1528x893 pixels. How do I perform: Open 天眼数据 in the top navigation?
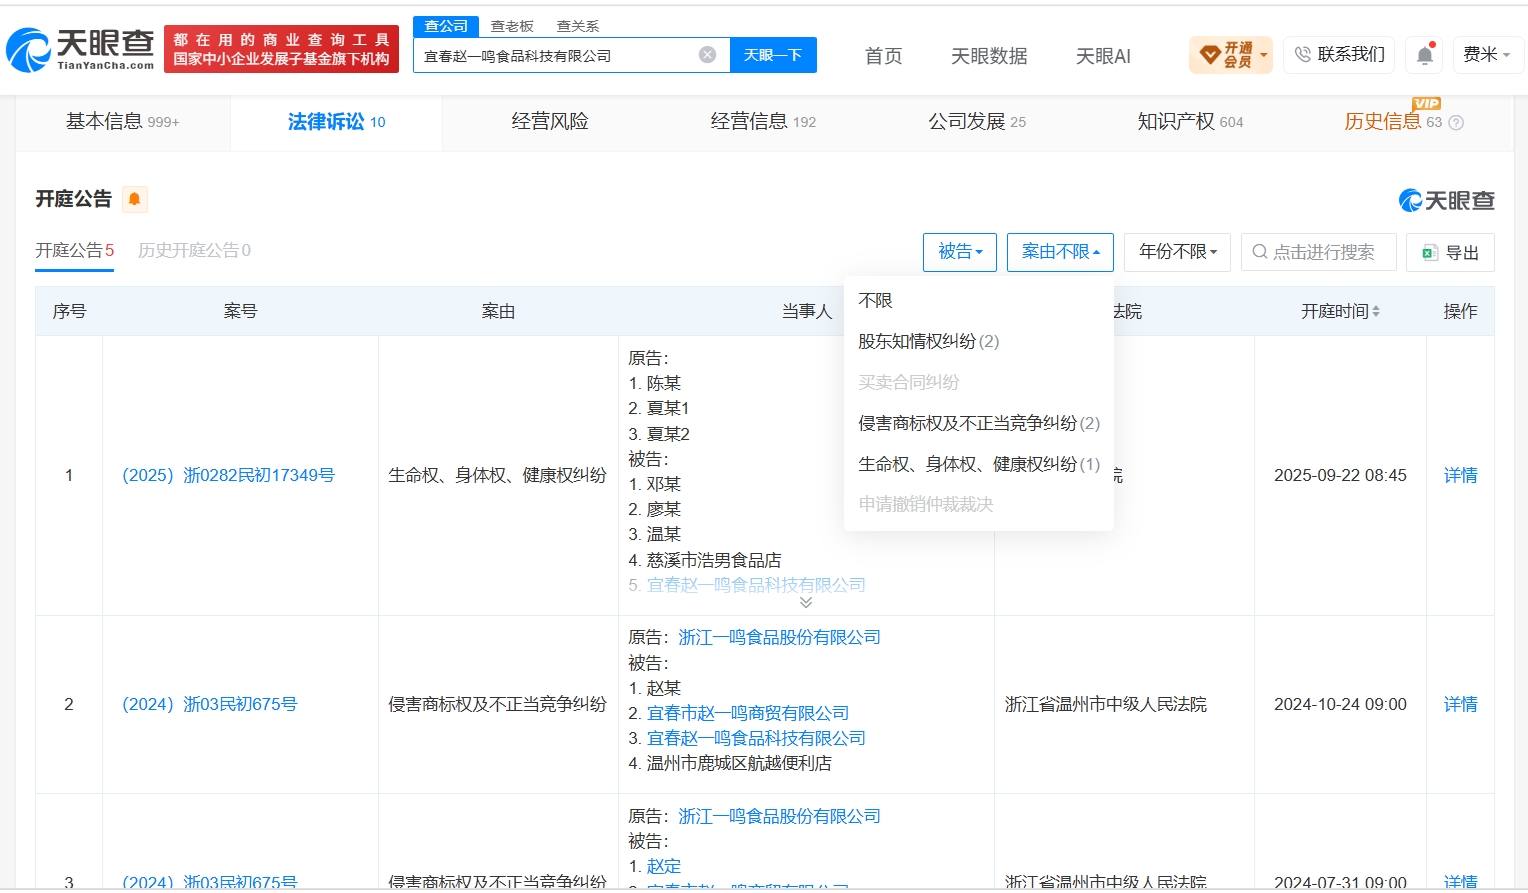(x=989, y=56)
